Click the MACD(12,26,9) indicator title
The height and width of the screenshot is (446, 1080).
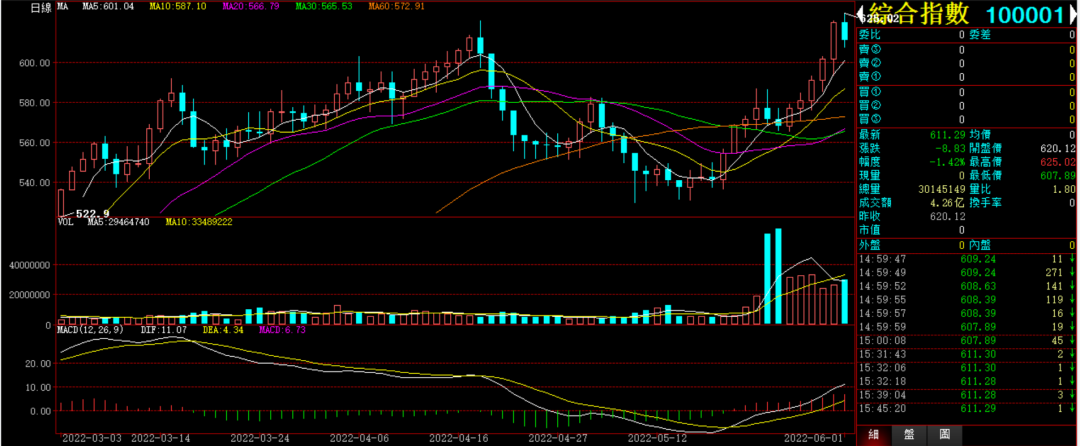(x=88, y=330)
